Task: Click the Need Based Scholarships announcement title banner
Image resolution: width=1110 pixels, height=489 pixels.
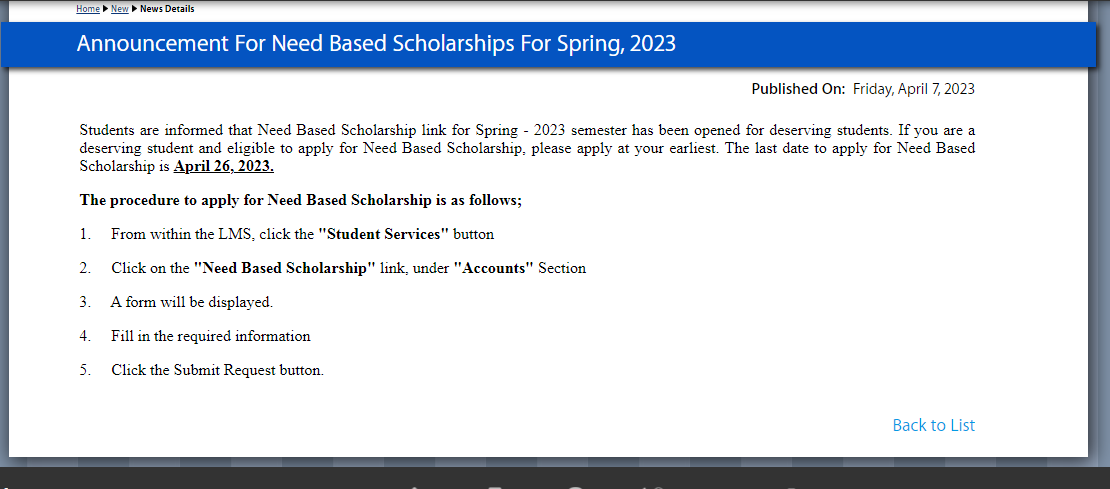Action: click(544, 44)
